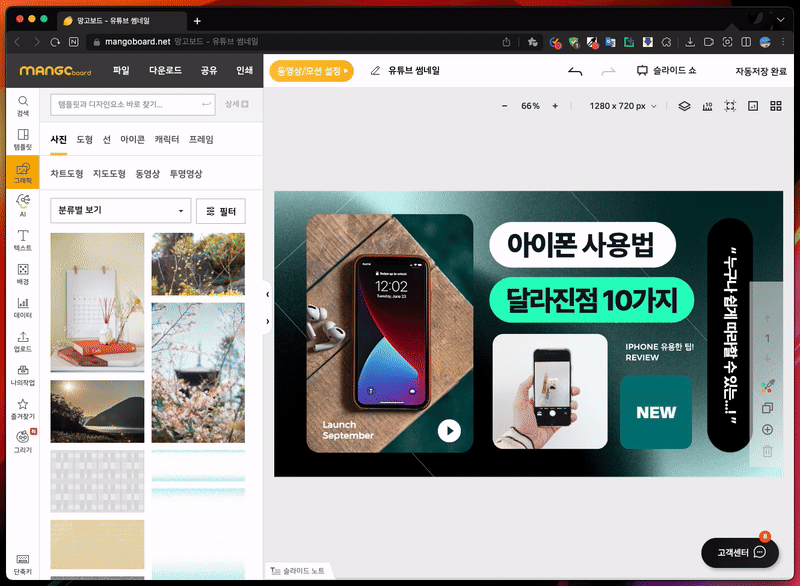Screen dimensions: 800x586
Task: Switch to the 선 lines tab
Action: [x=107, y=140]
